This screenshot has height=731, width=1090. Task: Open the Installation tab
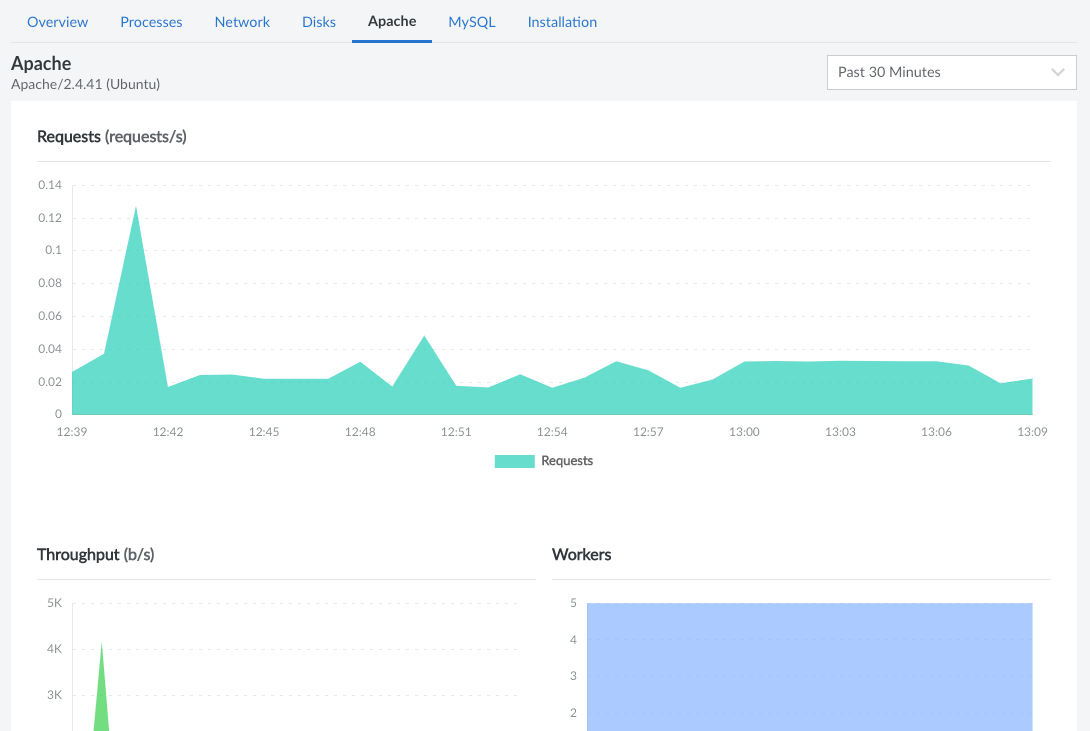pos(562,21)
